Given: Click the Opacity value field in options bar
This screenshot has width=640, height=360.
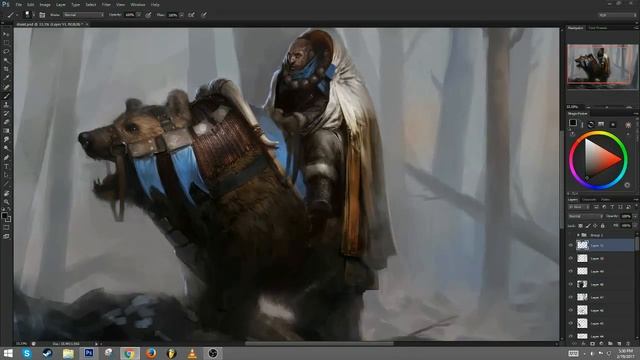Looking at the screenshot, I should click(130, 15).
